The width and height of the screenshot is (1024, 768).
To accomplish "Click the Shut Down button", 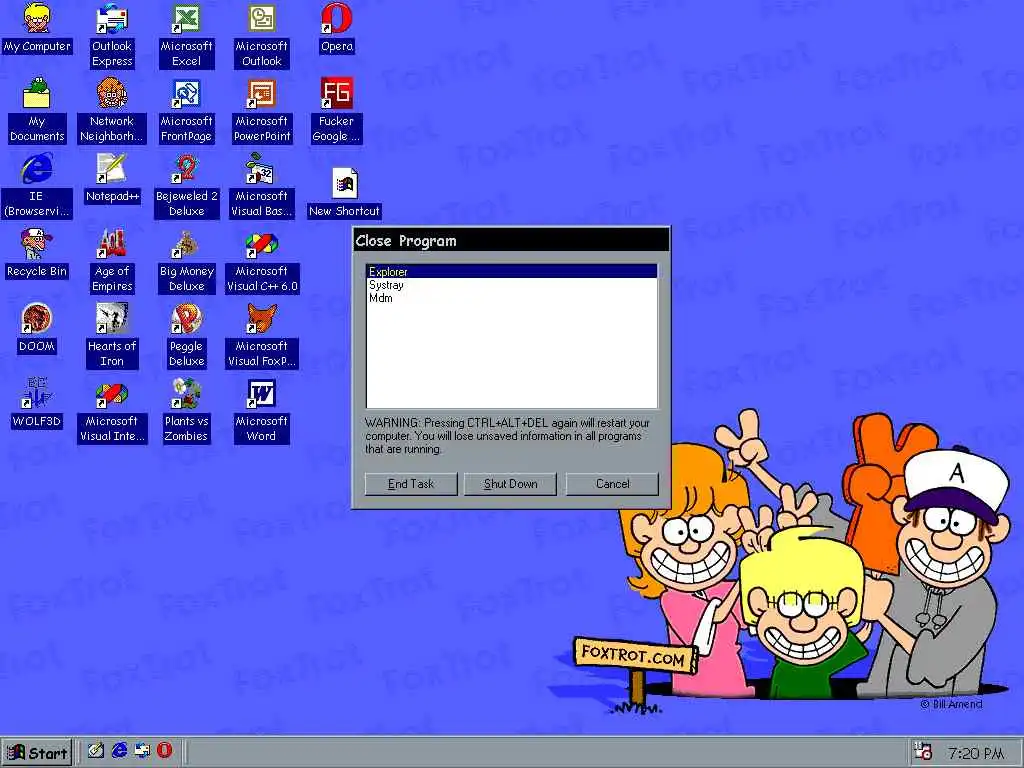I will tap(510, 484).
